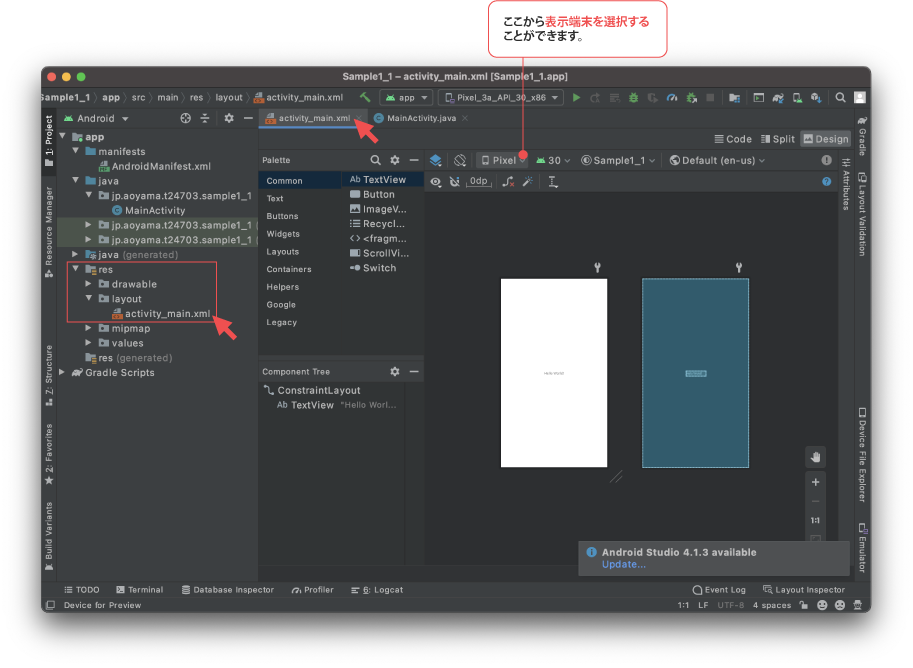Screen dimensions: 913x668
Task: Zoom to 1:1 actual size
Action: click(815, 521)
